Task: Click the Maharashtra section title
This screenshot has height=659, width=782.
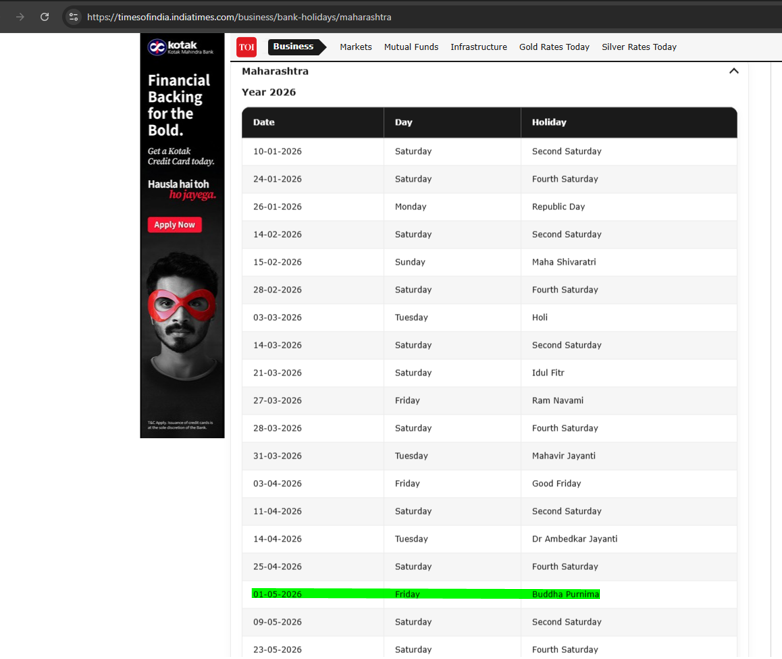Action: click(x=275, y=71)
